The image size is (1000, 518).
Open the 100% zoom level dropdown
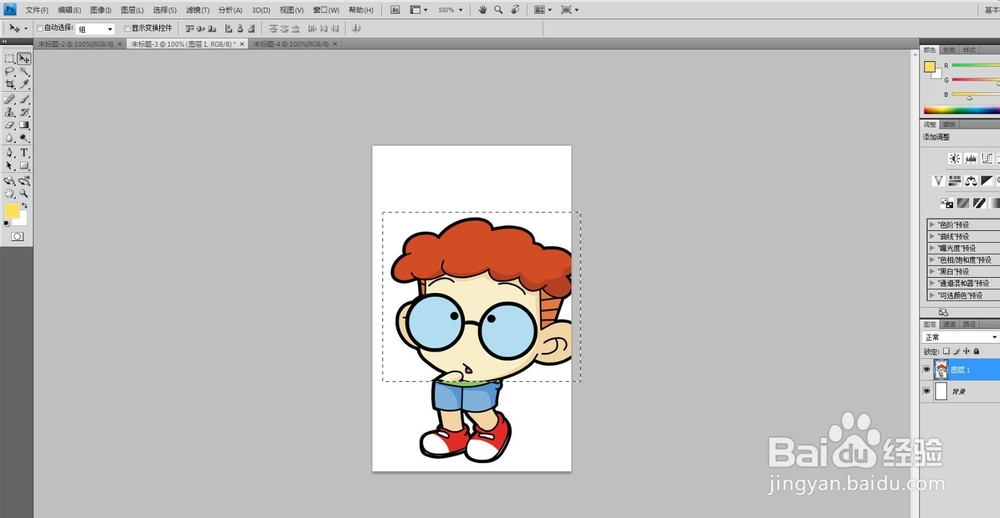450,10
